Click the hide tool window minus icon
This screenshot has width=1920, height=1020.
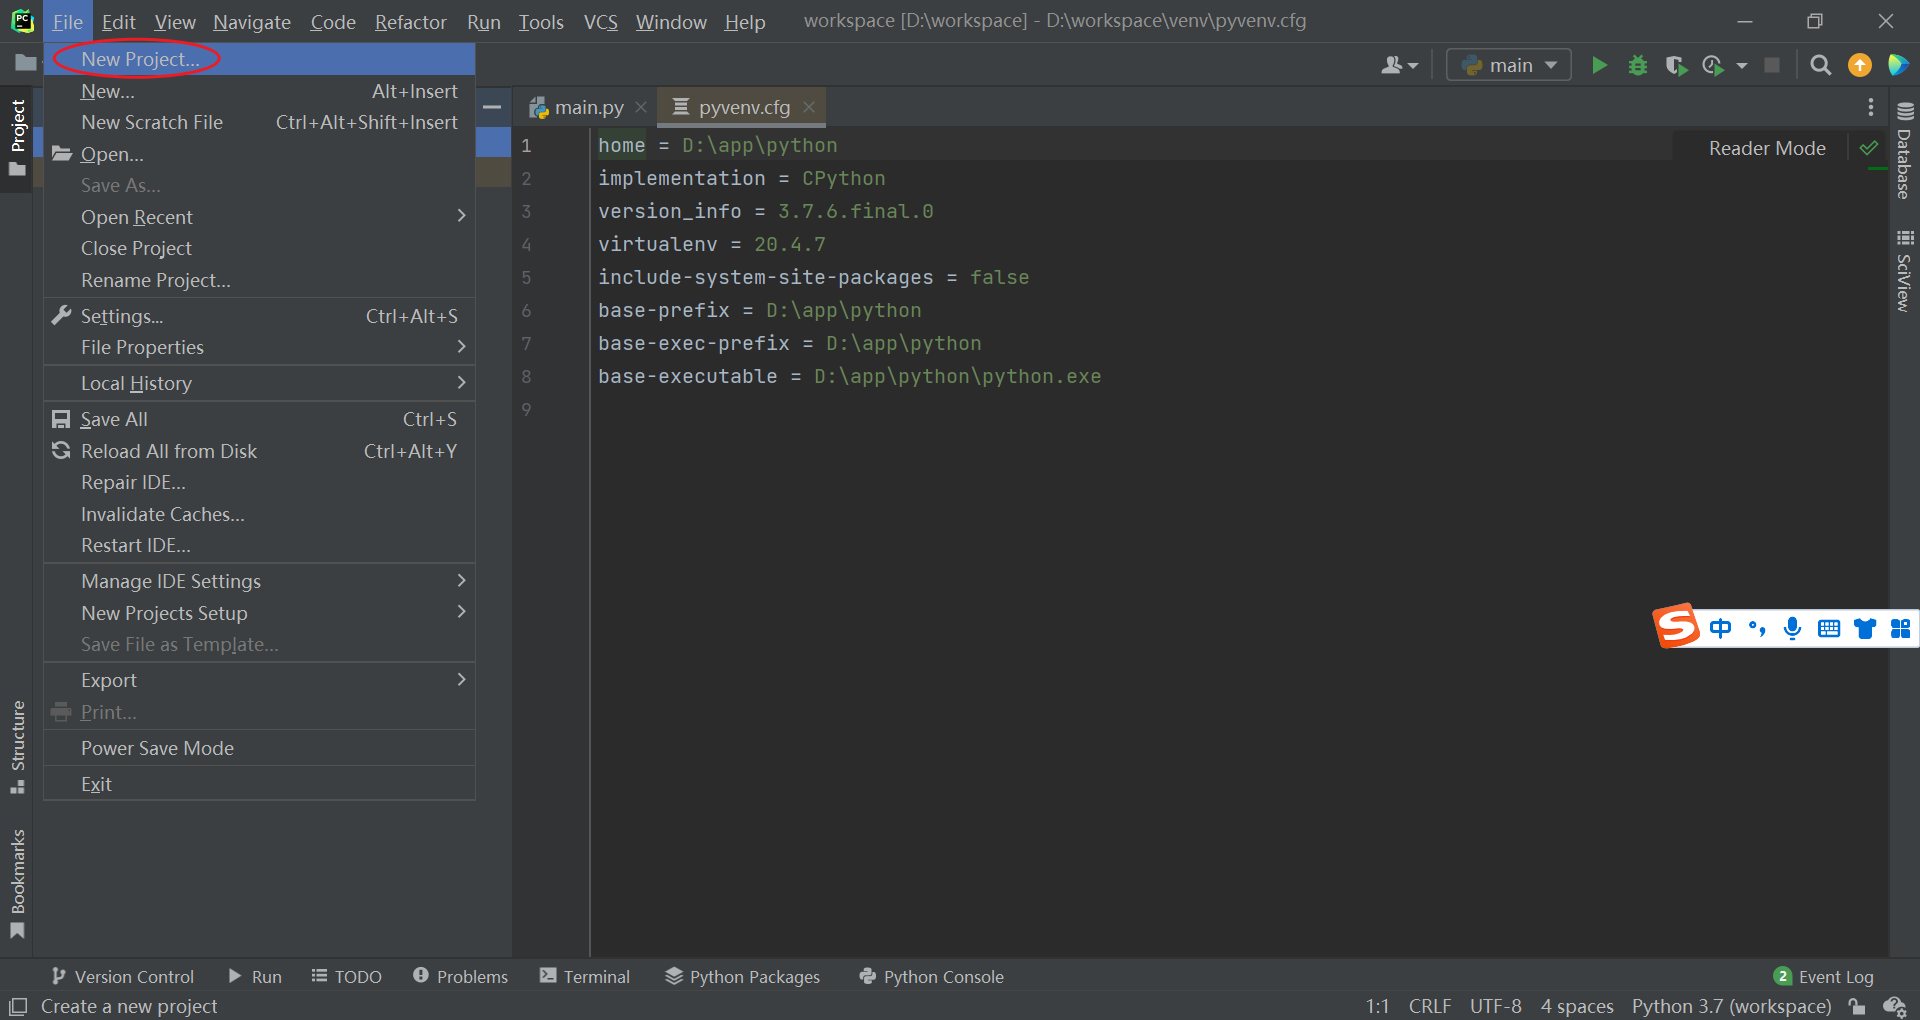492,106
